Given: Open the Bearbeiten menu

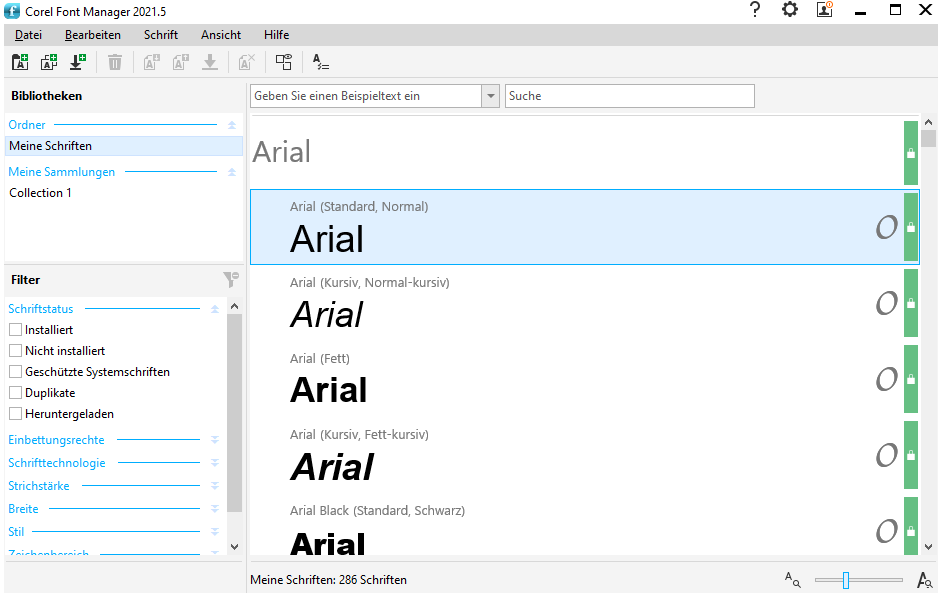Looking at the screenshot, I should [x=93, y=35].
